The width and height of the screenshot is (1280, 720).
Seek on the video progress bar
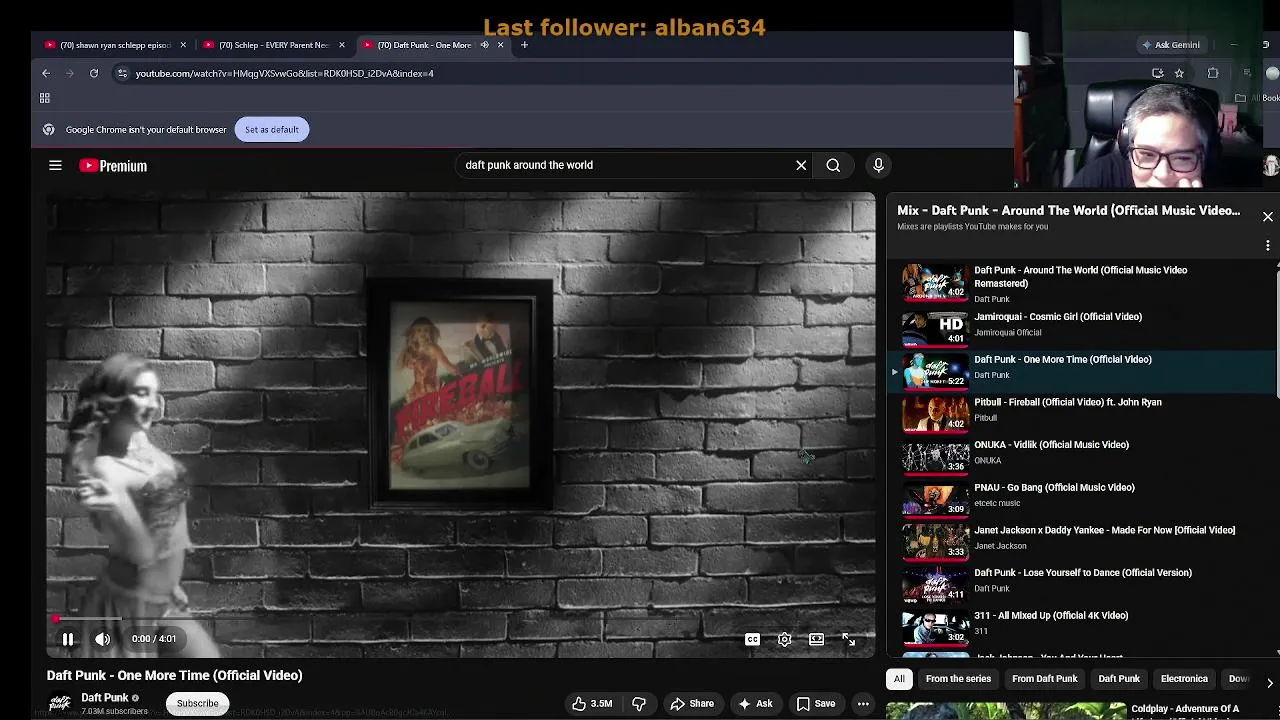click(461, 620)
